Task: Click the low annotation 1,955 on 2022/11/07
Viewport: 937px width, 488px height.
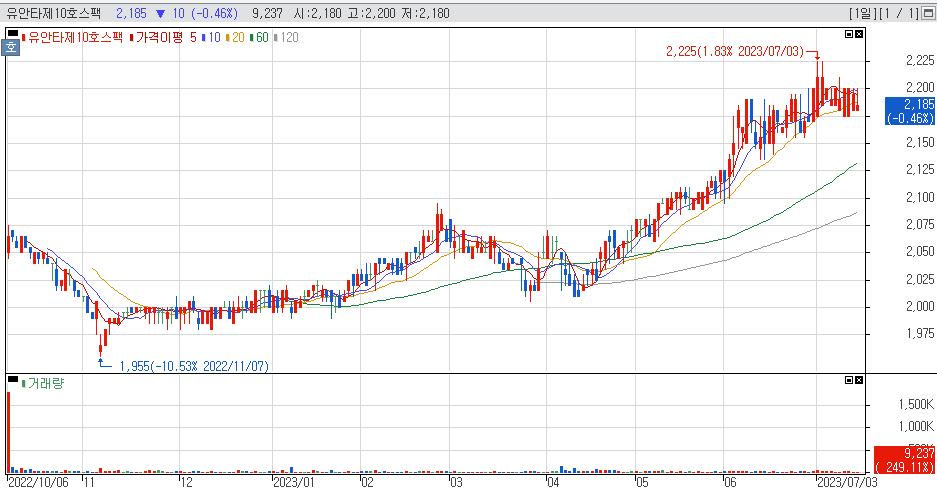Action: tap(194, 366)
